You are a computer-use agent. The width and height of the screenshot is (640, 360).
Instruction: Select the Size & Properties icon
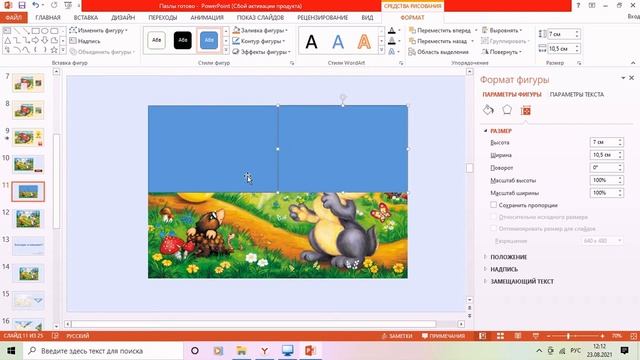tap(526, 110)
